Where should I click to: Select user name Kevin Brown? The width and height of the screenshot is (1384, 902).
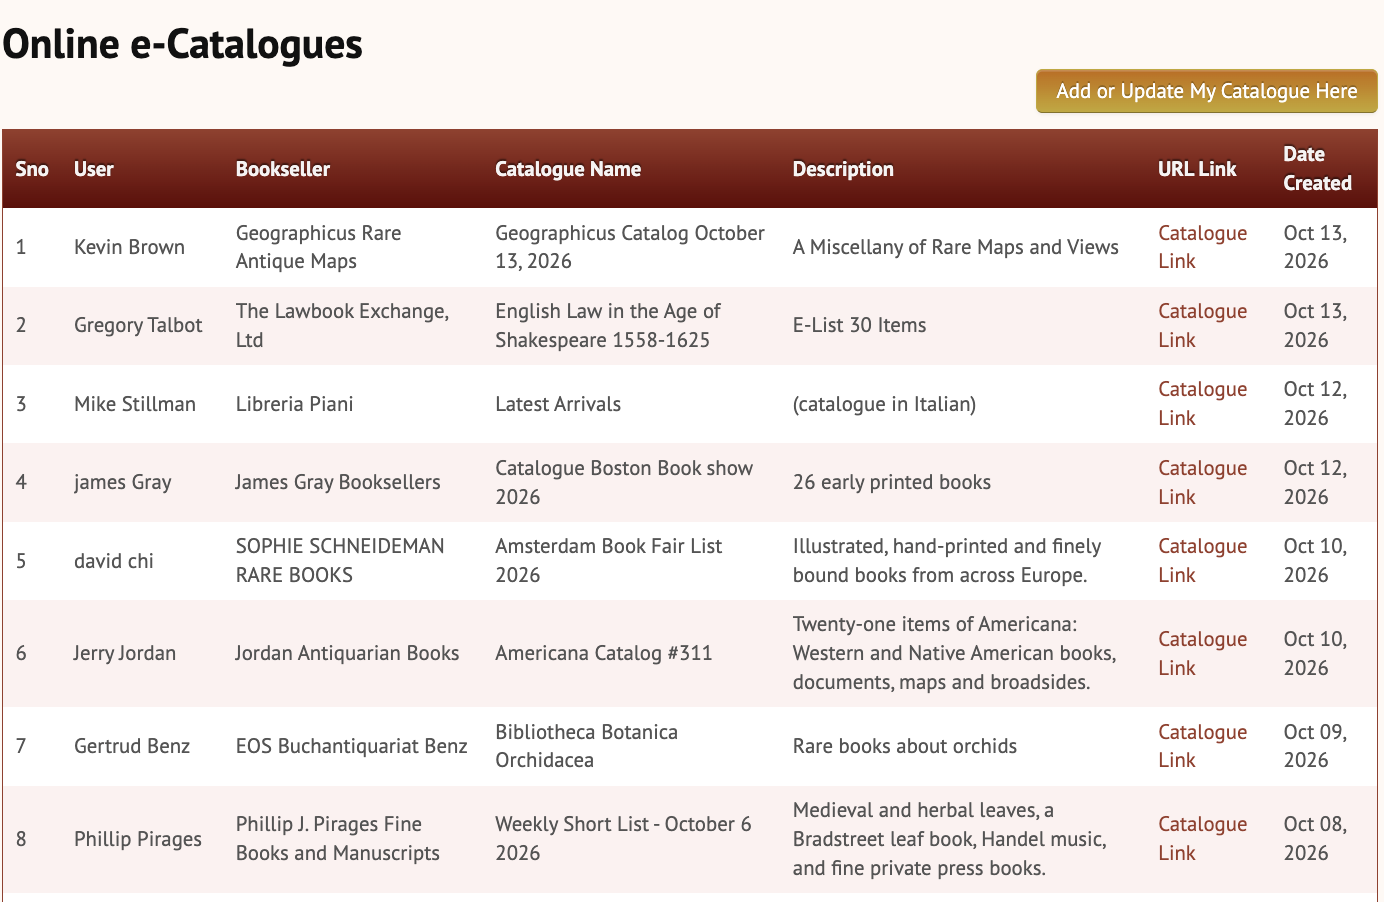click(x=129, y=247)
